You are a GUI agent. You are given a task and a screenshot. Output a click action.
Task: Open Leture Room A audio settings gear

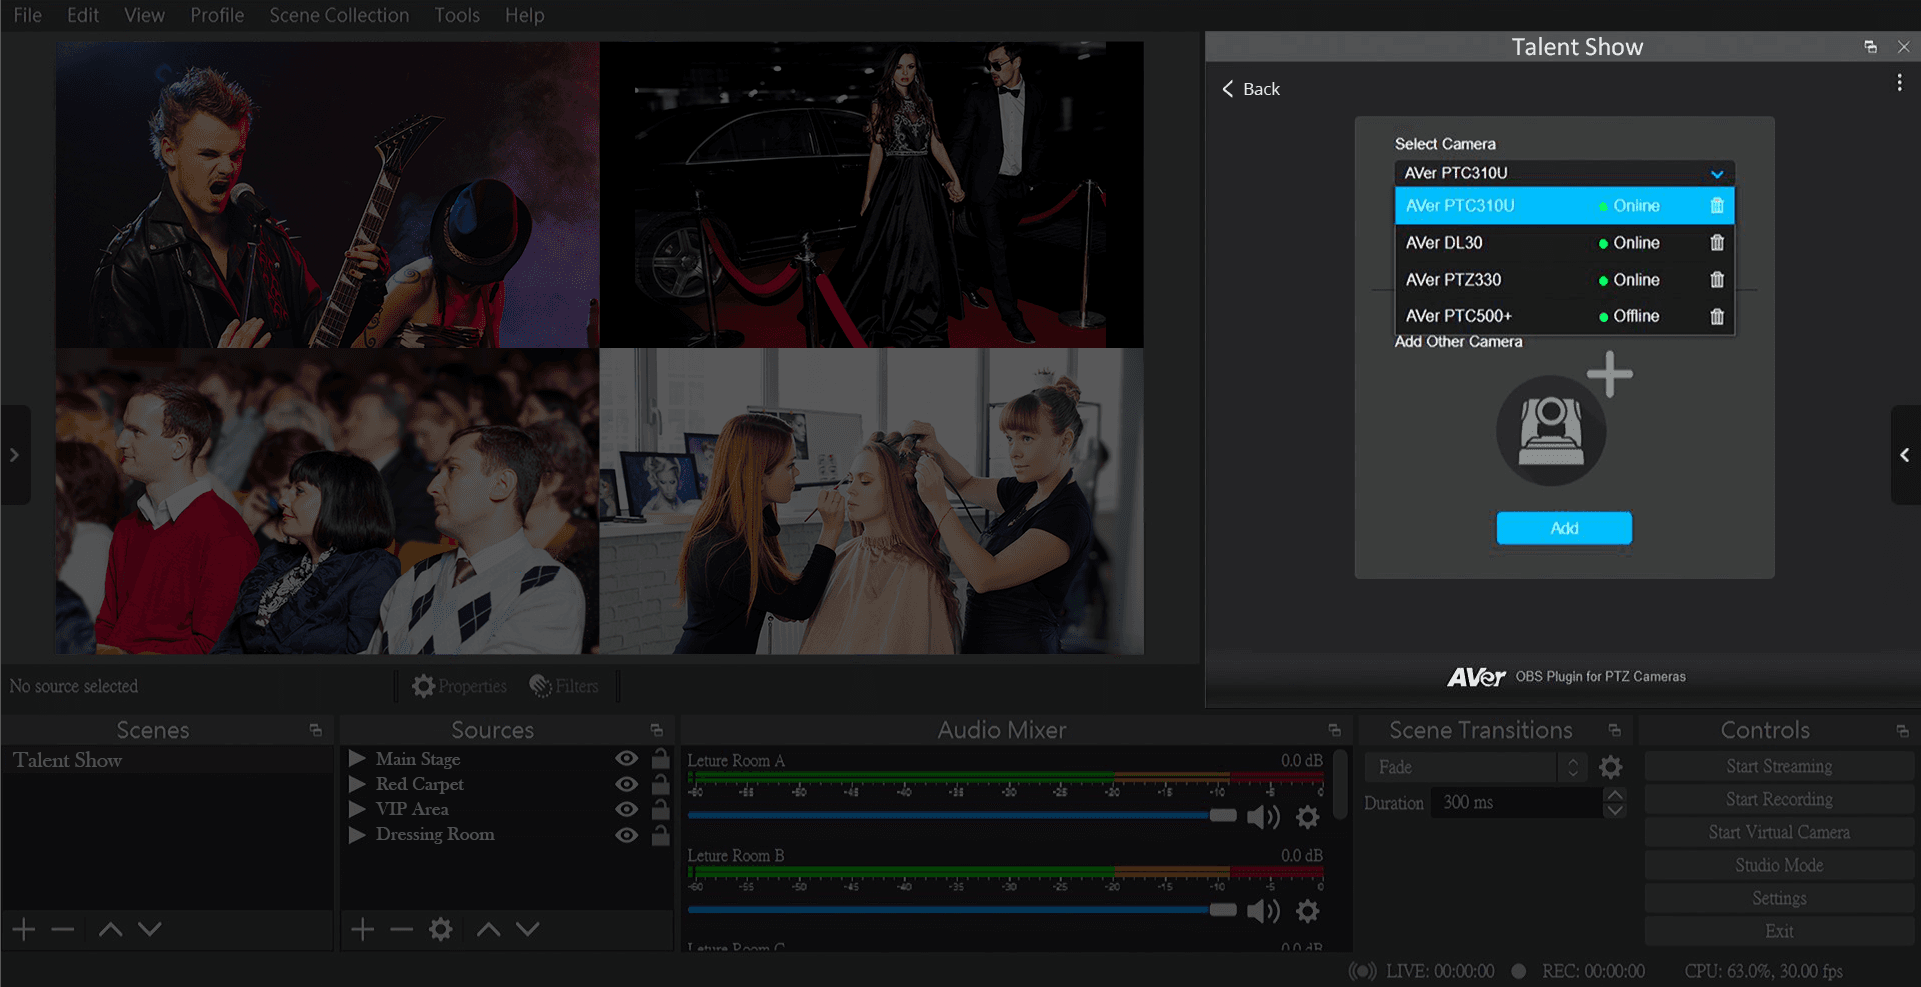[x=1307, y=817]
